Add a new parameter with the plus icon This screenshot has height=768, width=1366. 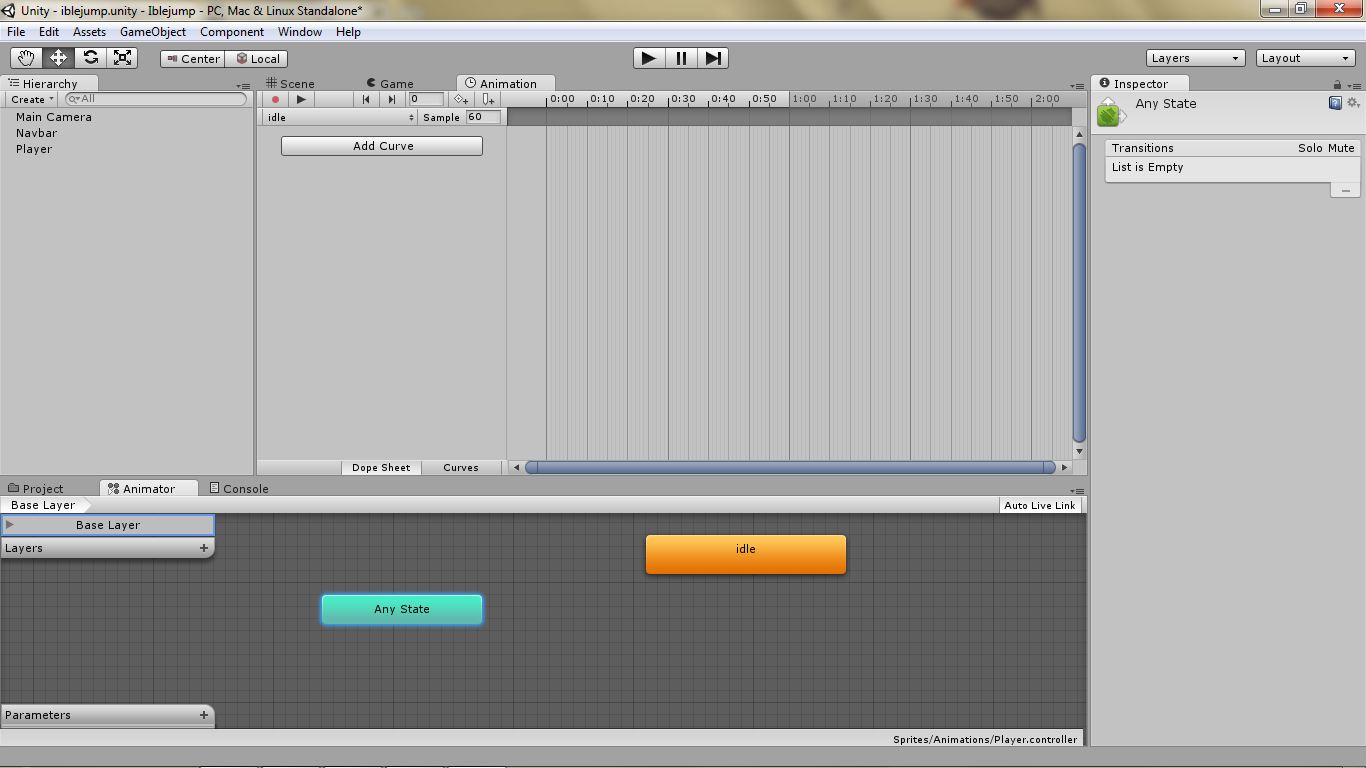point(204,715)
